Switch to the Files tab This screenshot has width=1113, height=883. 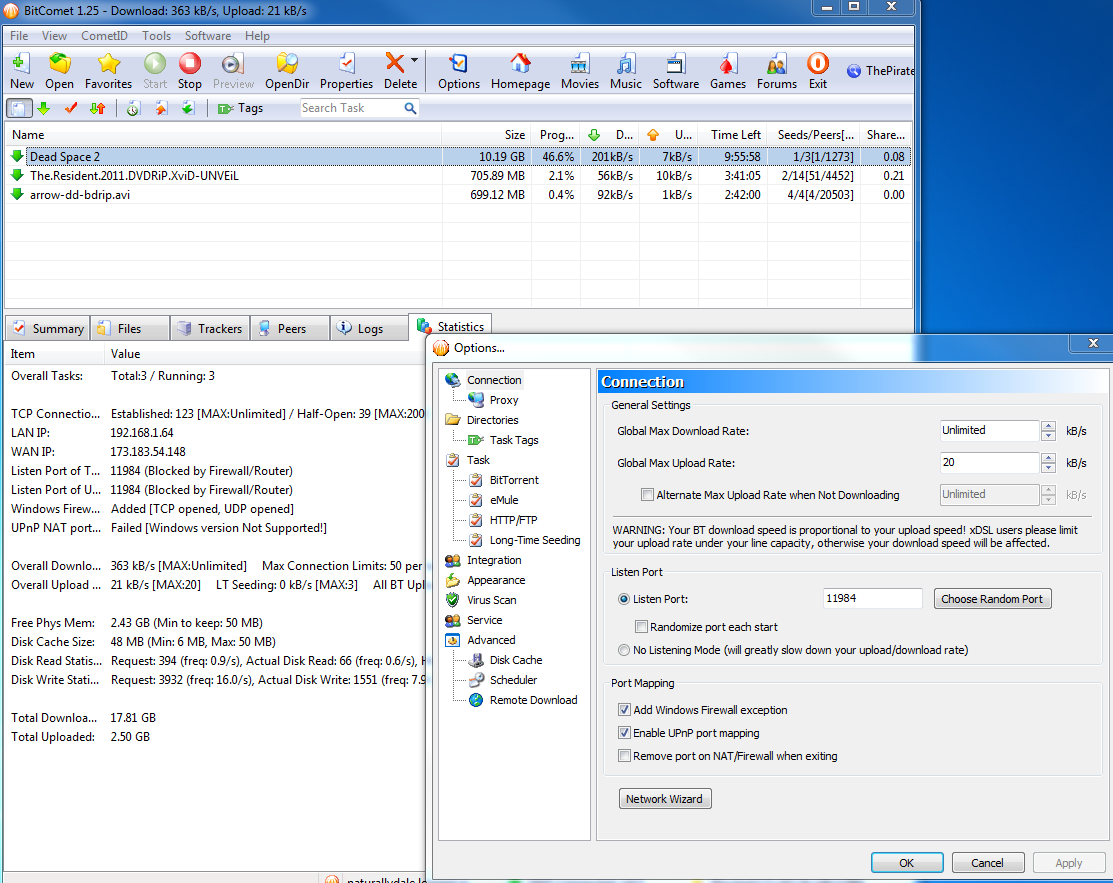click(130, 329)
